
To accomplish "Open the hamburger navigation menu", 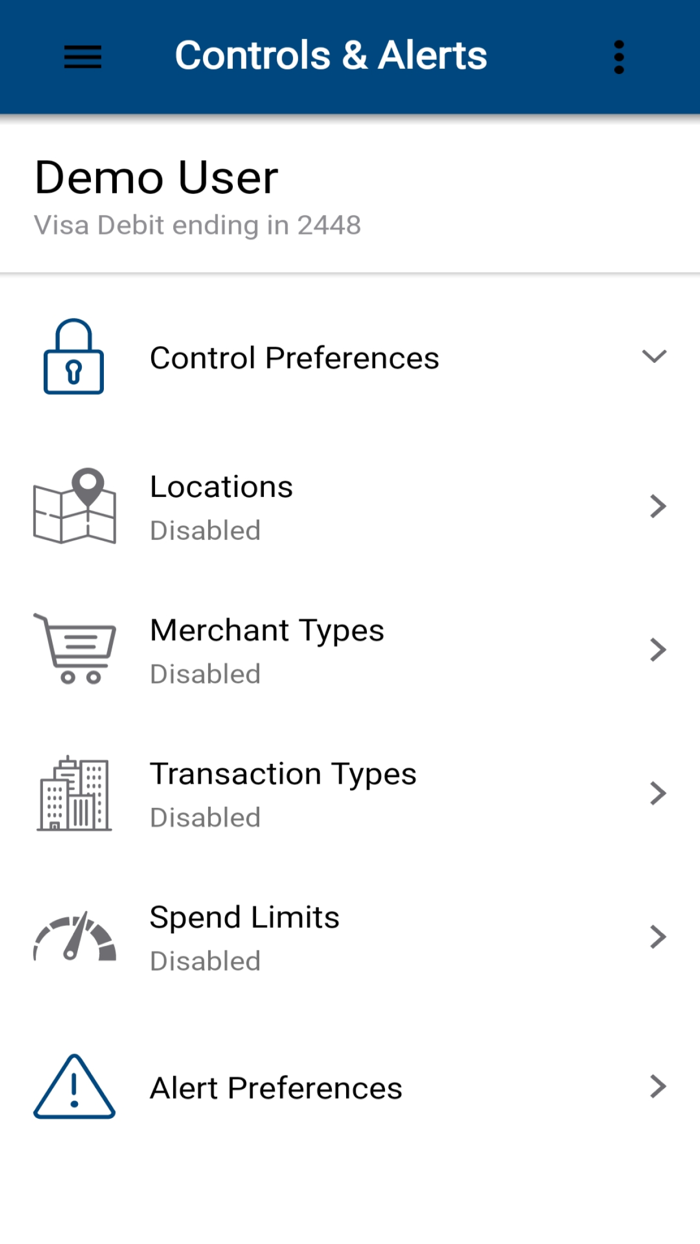I will click(x=82, y=56).
